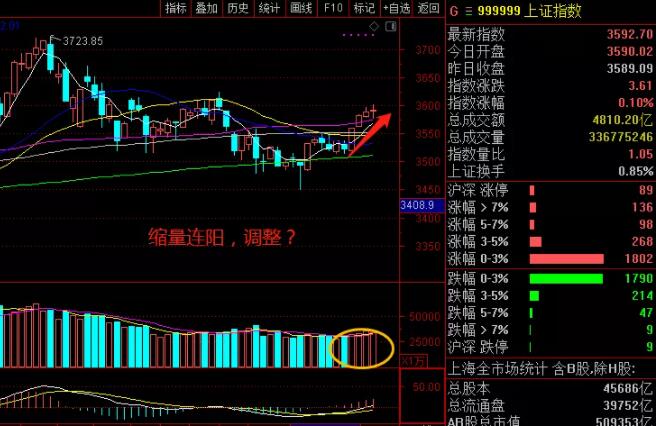Select the 跌幅 3-5% count 214

[x=643, y=296]
